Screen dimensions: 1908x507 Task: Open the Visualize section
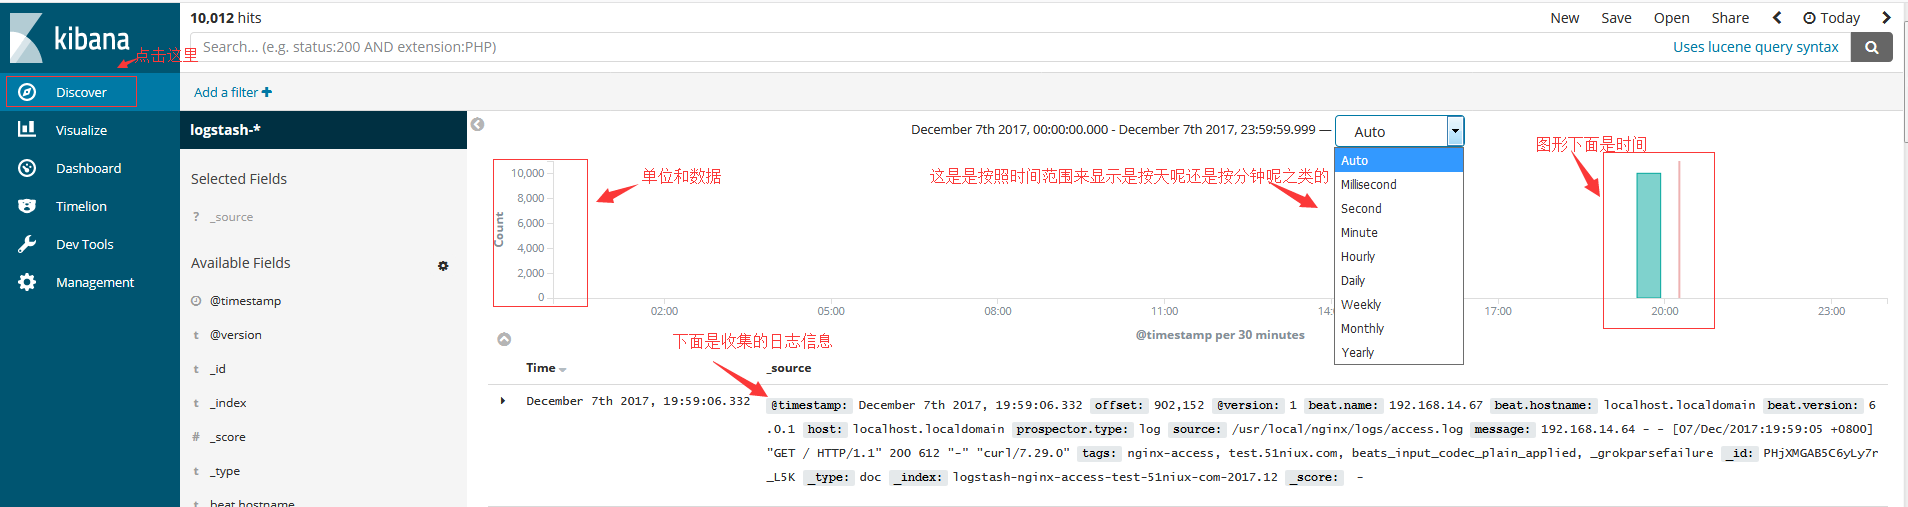pyautogui.click(x=81, y=130)
